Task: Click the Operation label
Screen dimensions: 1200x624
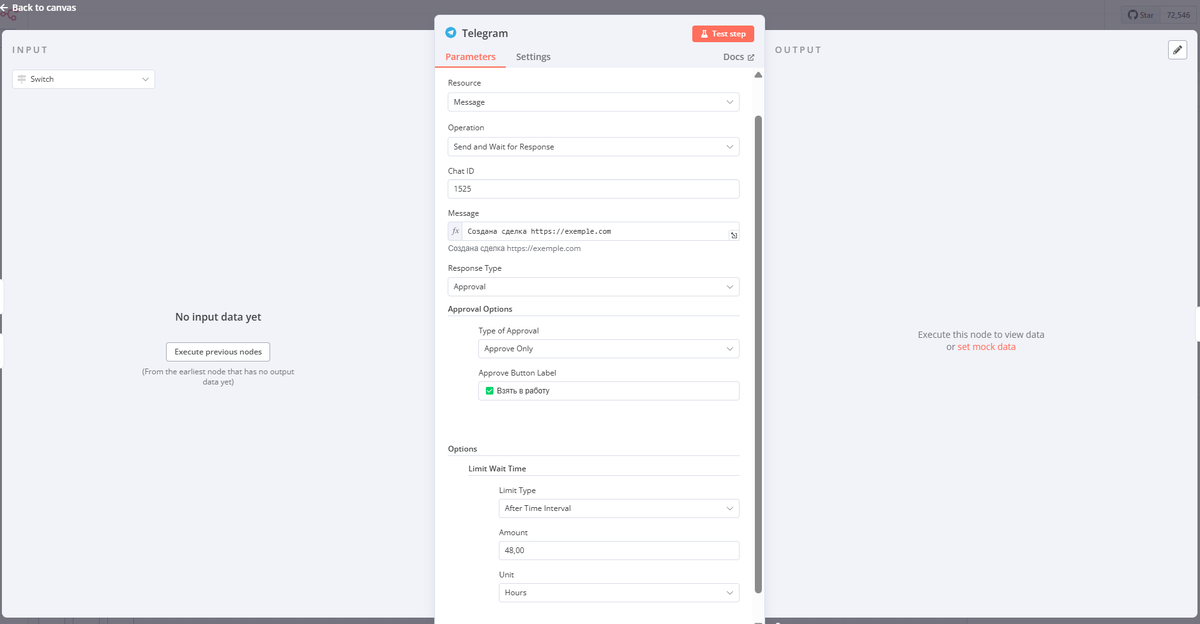Action: 466,128
